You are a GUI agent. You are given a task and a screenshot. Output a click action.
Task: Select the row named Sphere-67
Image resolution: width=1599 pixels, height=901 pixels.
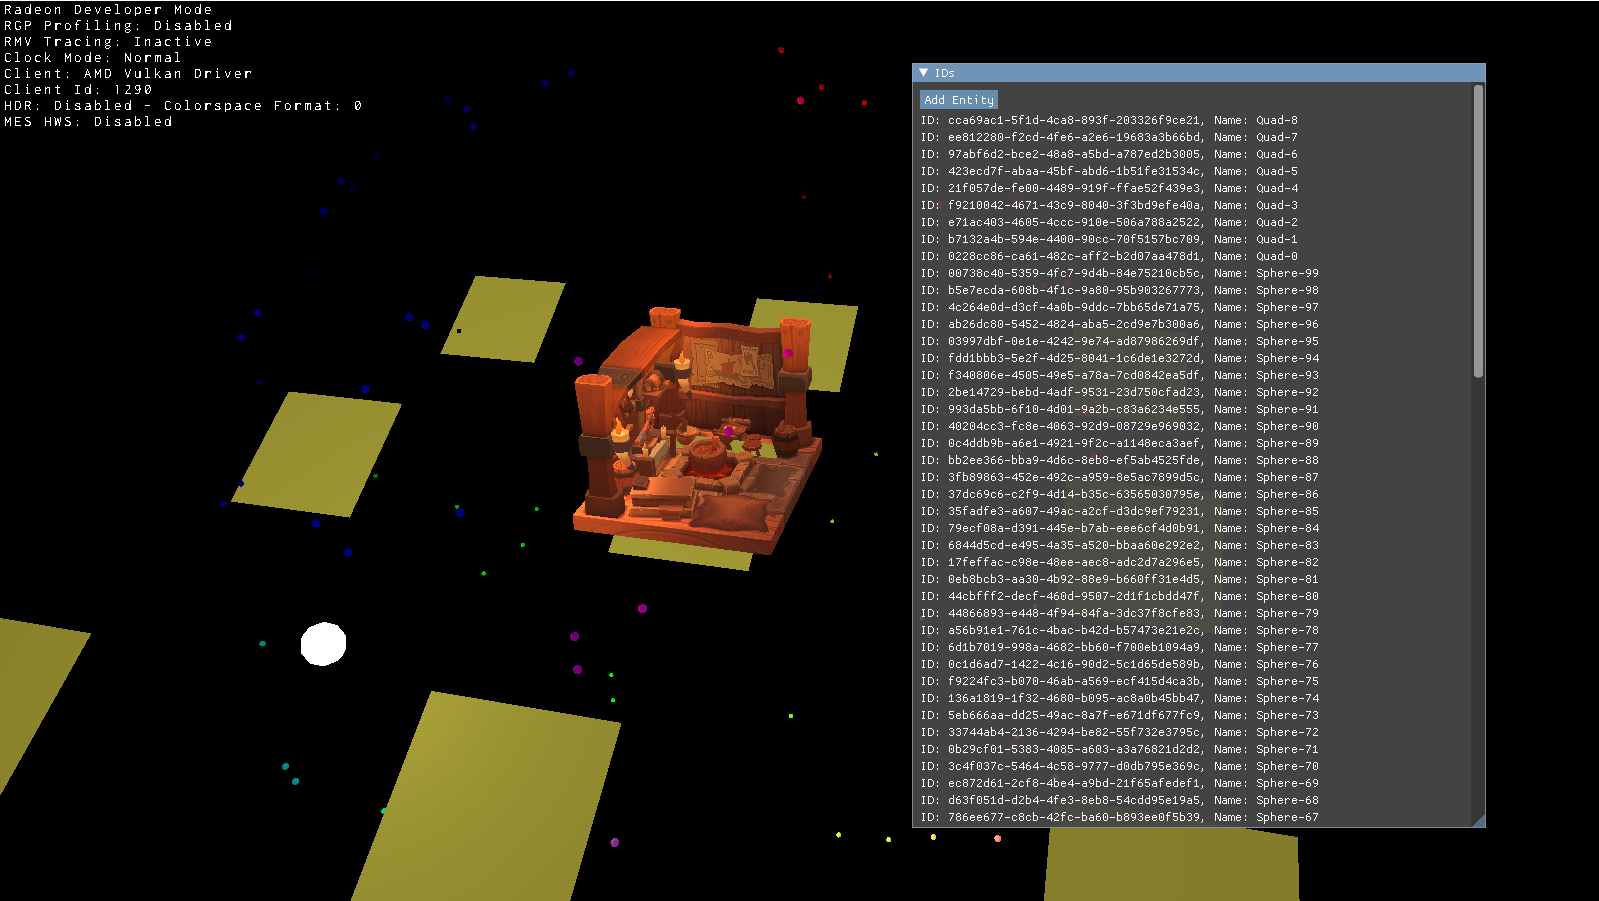(1120, 817)
